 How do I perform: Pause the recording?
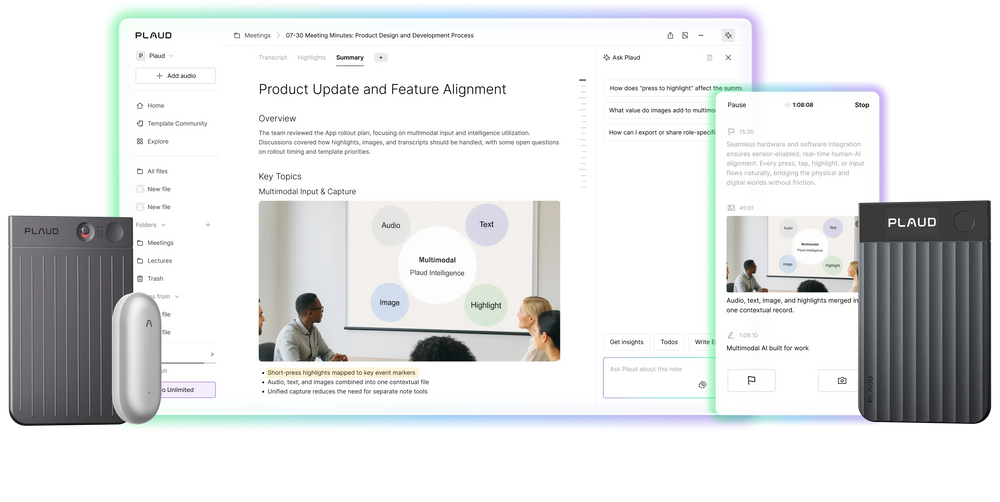click(x=736, y=105)
